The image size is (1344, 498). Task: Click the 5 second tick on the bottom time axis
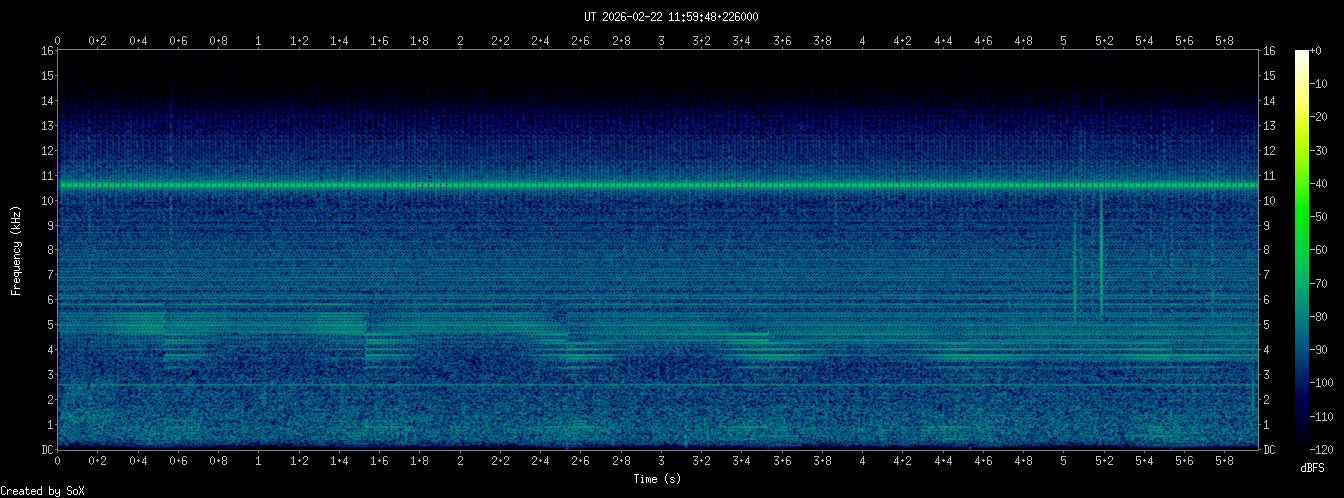[x=1063, y=461]
